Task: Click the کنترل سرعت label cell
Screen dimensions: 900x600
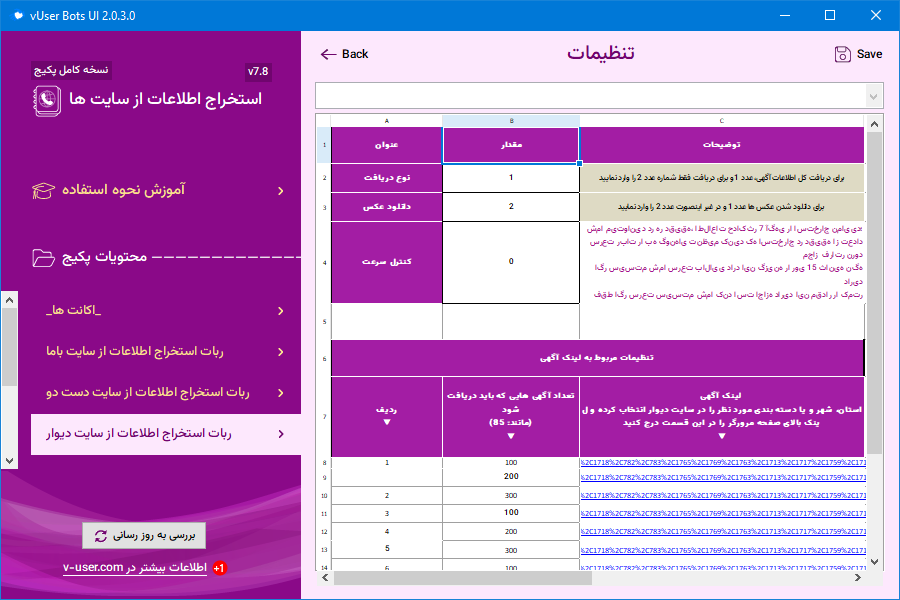Action: [387, 262]
